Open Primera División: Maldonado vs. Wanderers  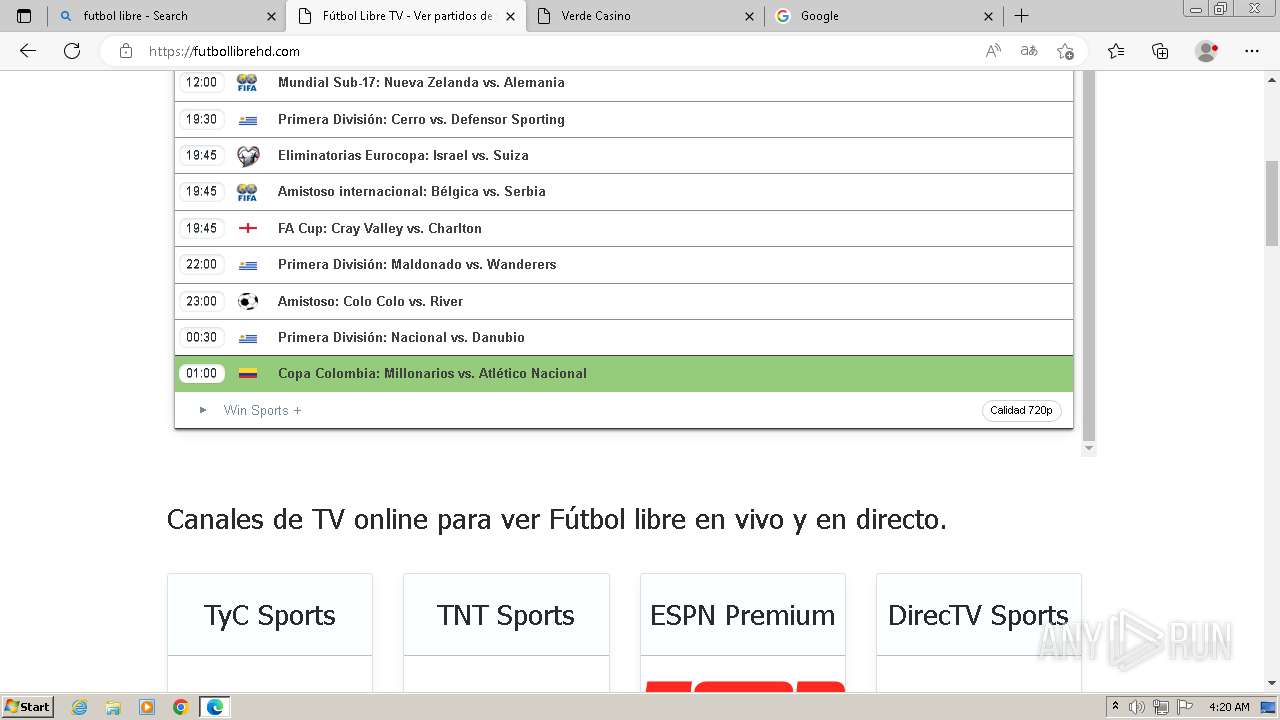(624, 264)
